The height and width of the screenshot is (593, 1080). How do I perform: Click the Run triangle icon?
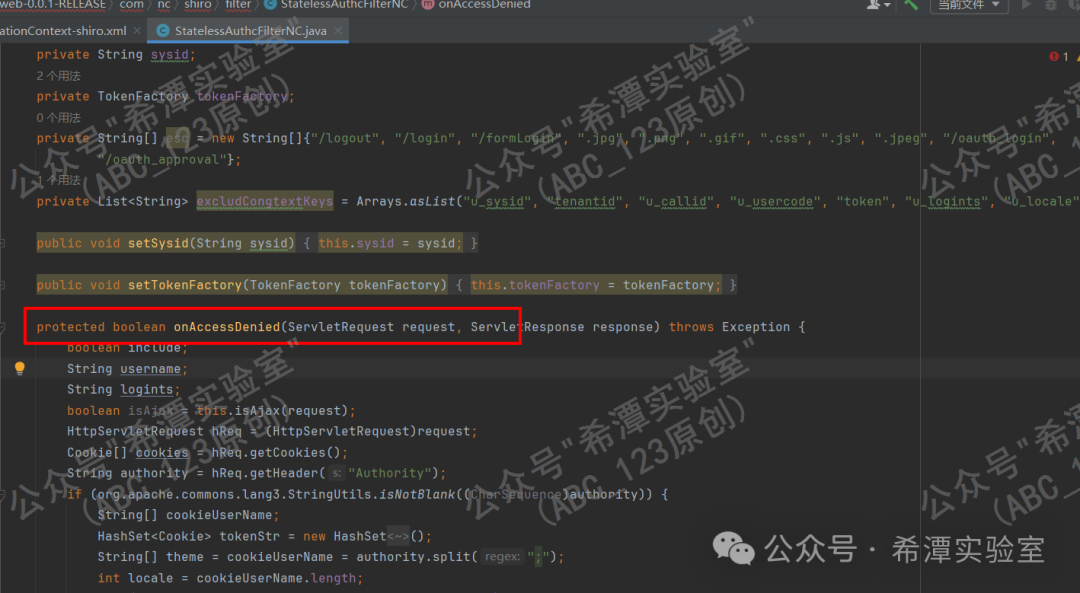point(1026,5)
